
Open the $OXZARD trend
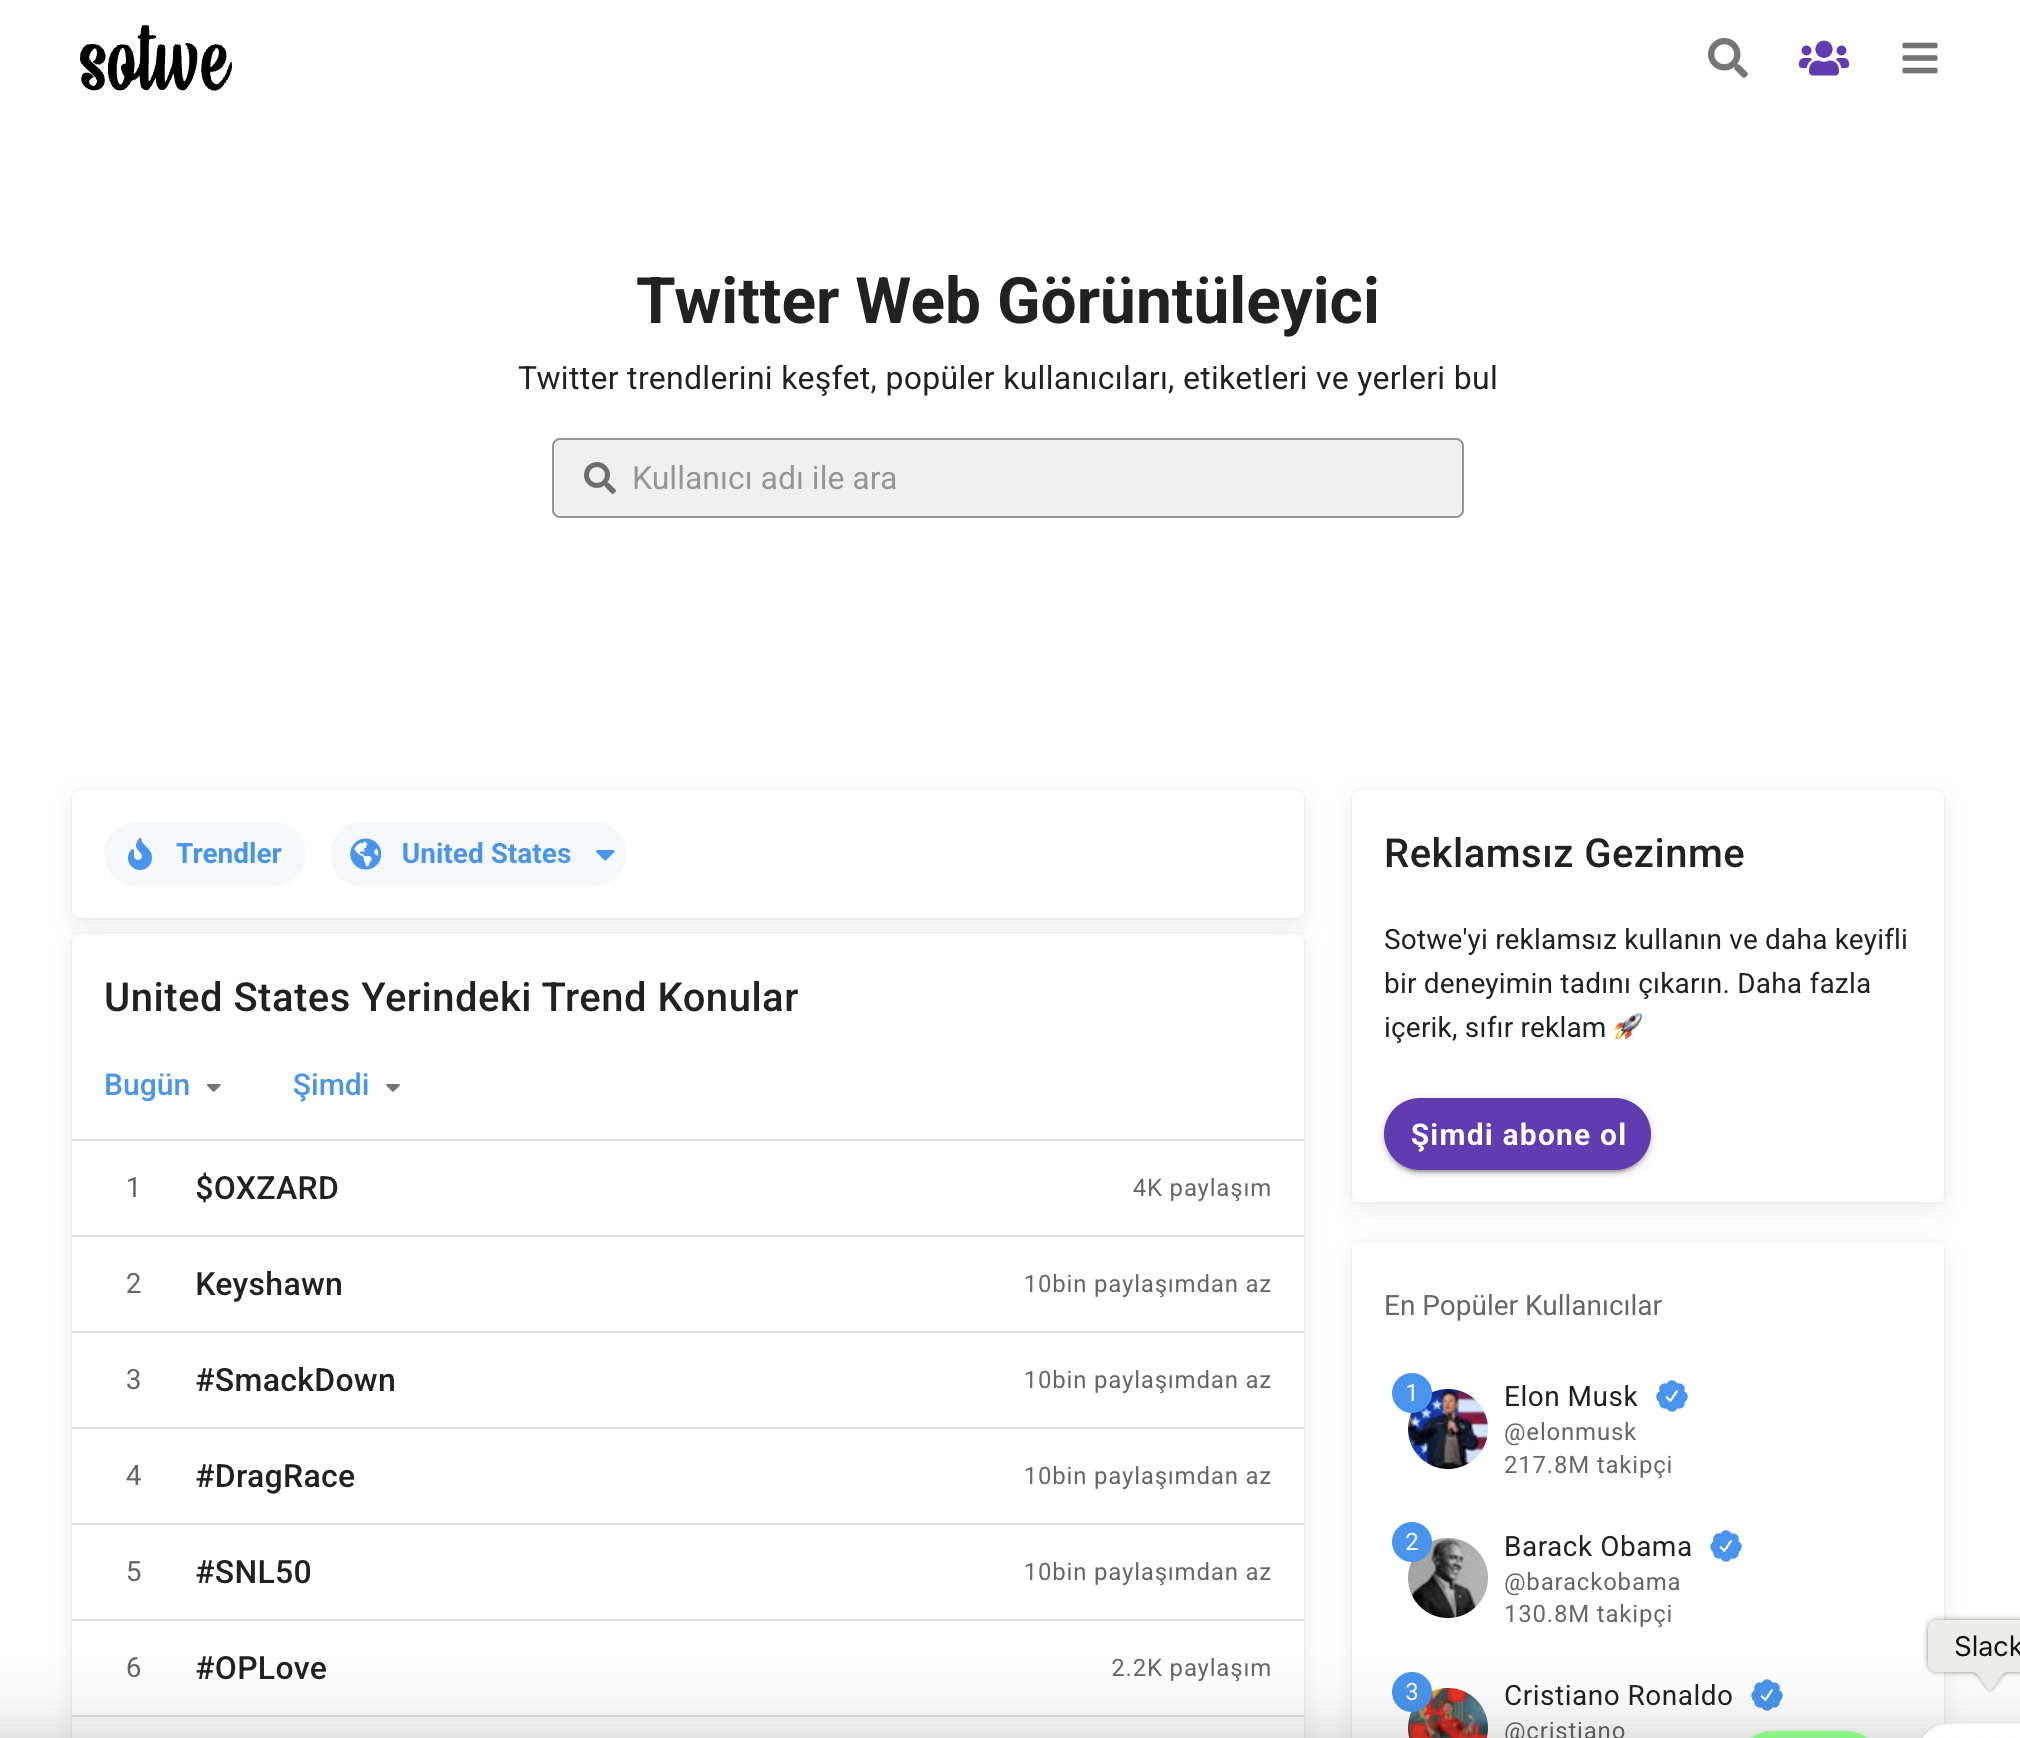(687, 1188)
